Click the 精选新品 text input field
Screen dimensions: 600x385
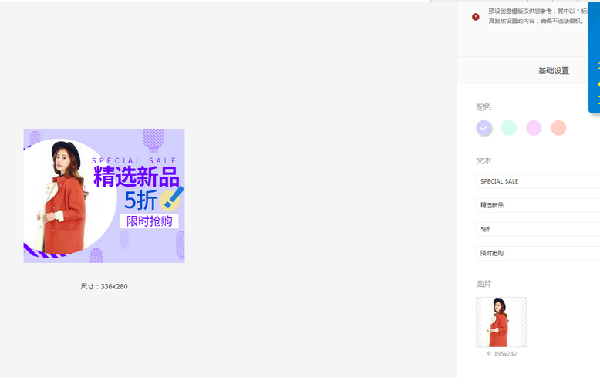coord(538,206)
